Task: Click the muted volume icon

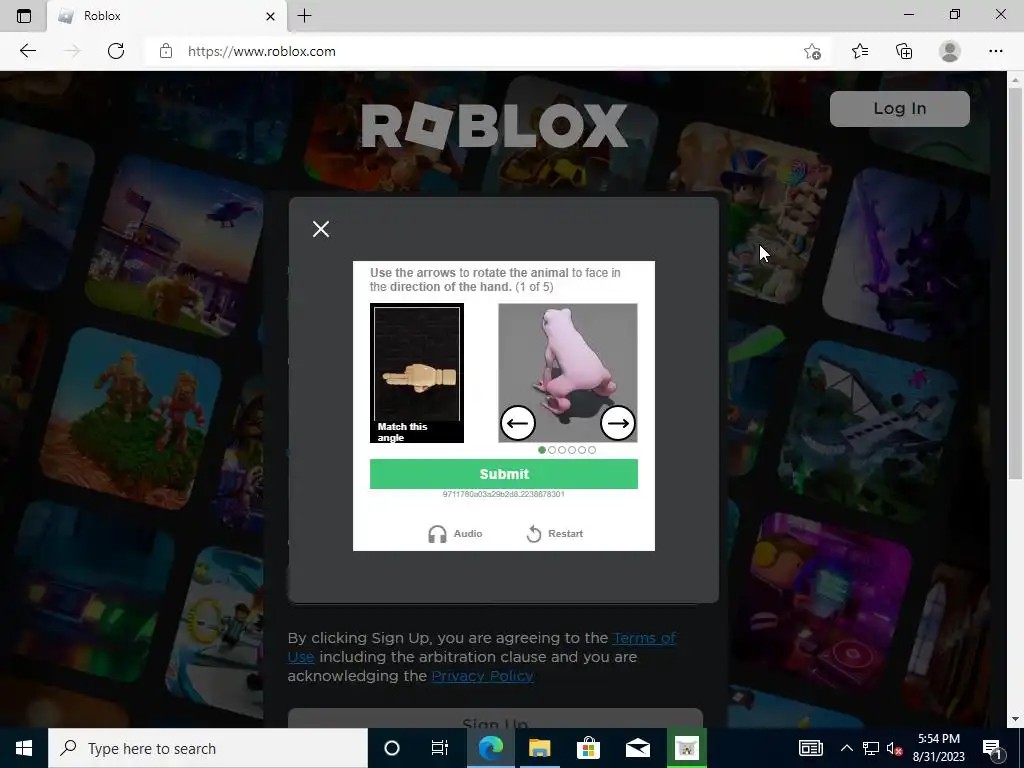Action: (895, 749)
